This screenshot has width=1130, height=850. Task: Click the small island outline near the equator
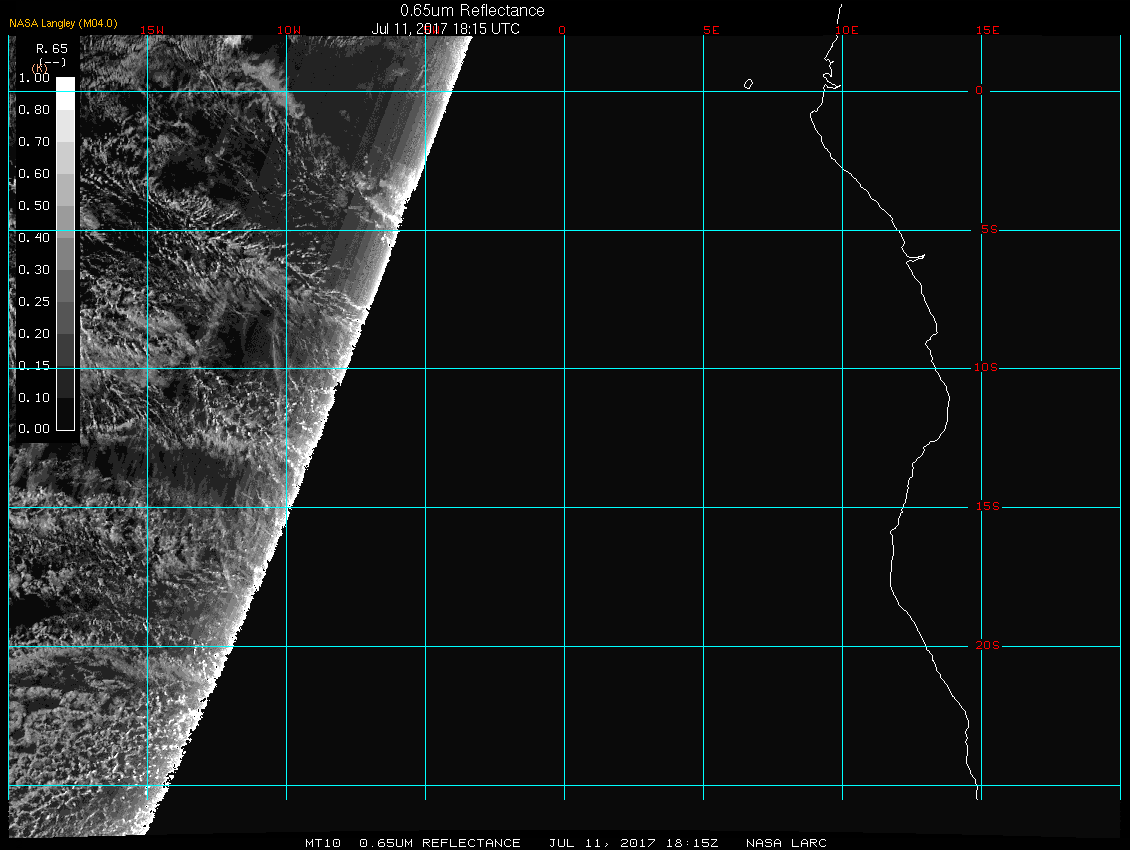pyautogui.click(x=748, y=84)
